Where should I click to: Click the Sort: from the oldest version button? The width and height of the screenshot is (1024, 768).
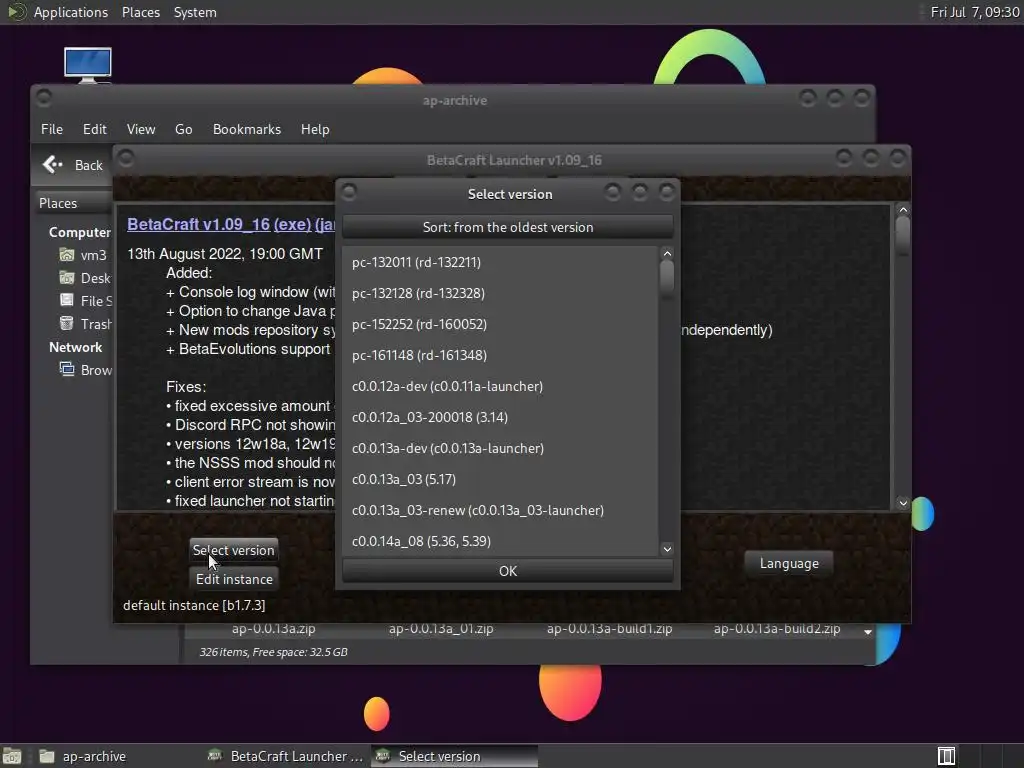(x=507, y=227)
